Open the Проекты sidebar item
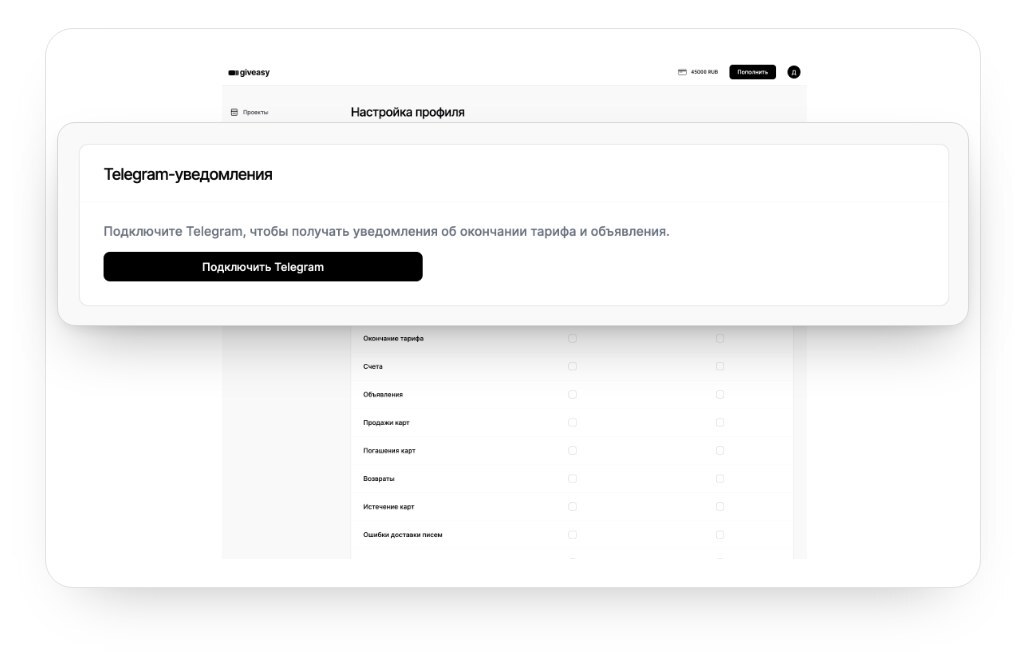This screenshot has height=653, width=1026. 249,113
